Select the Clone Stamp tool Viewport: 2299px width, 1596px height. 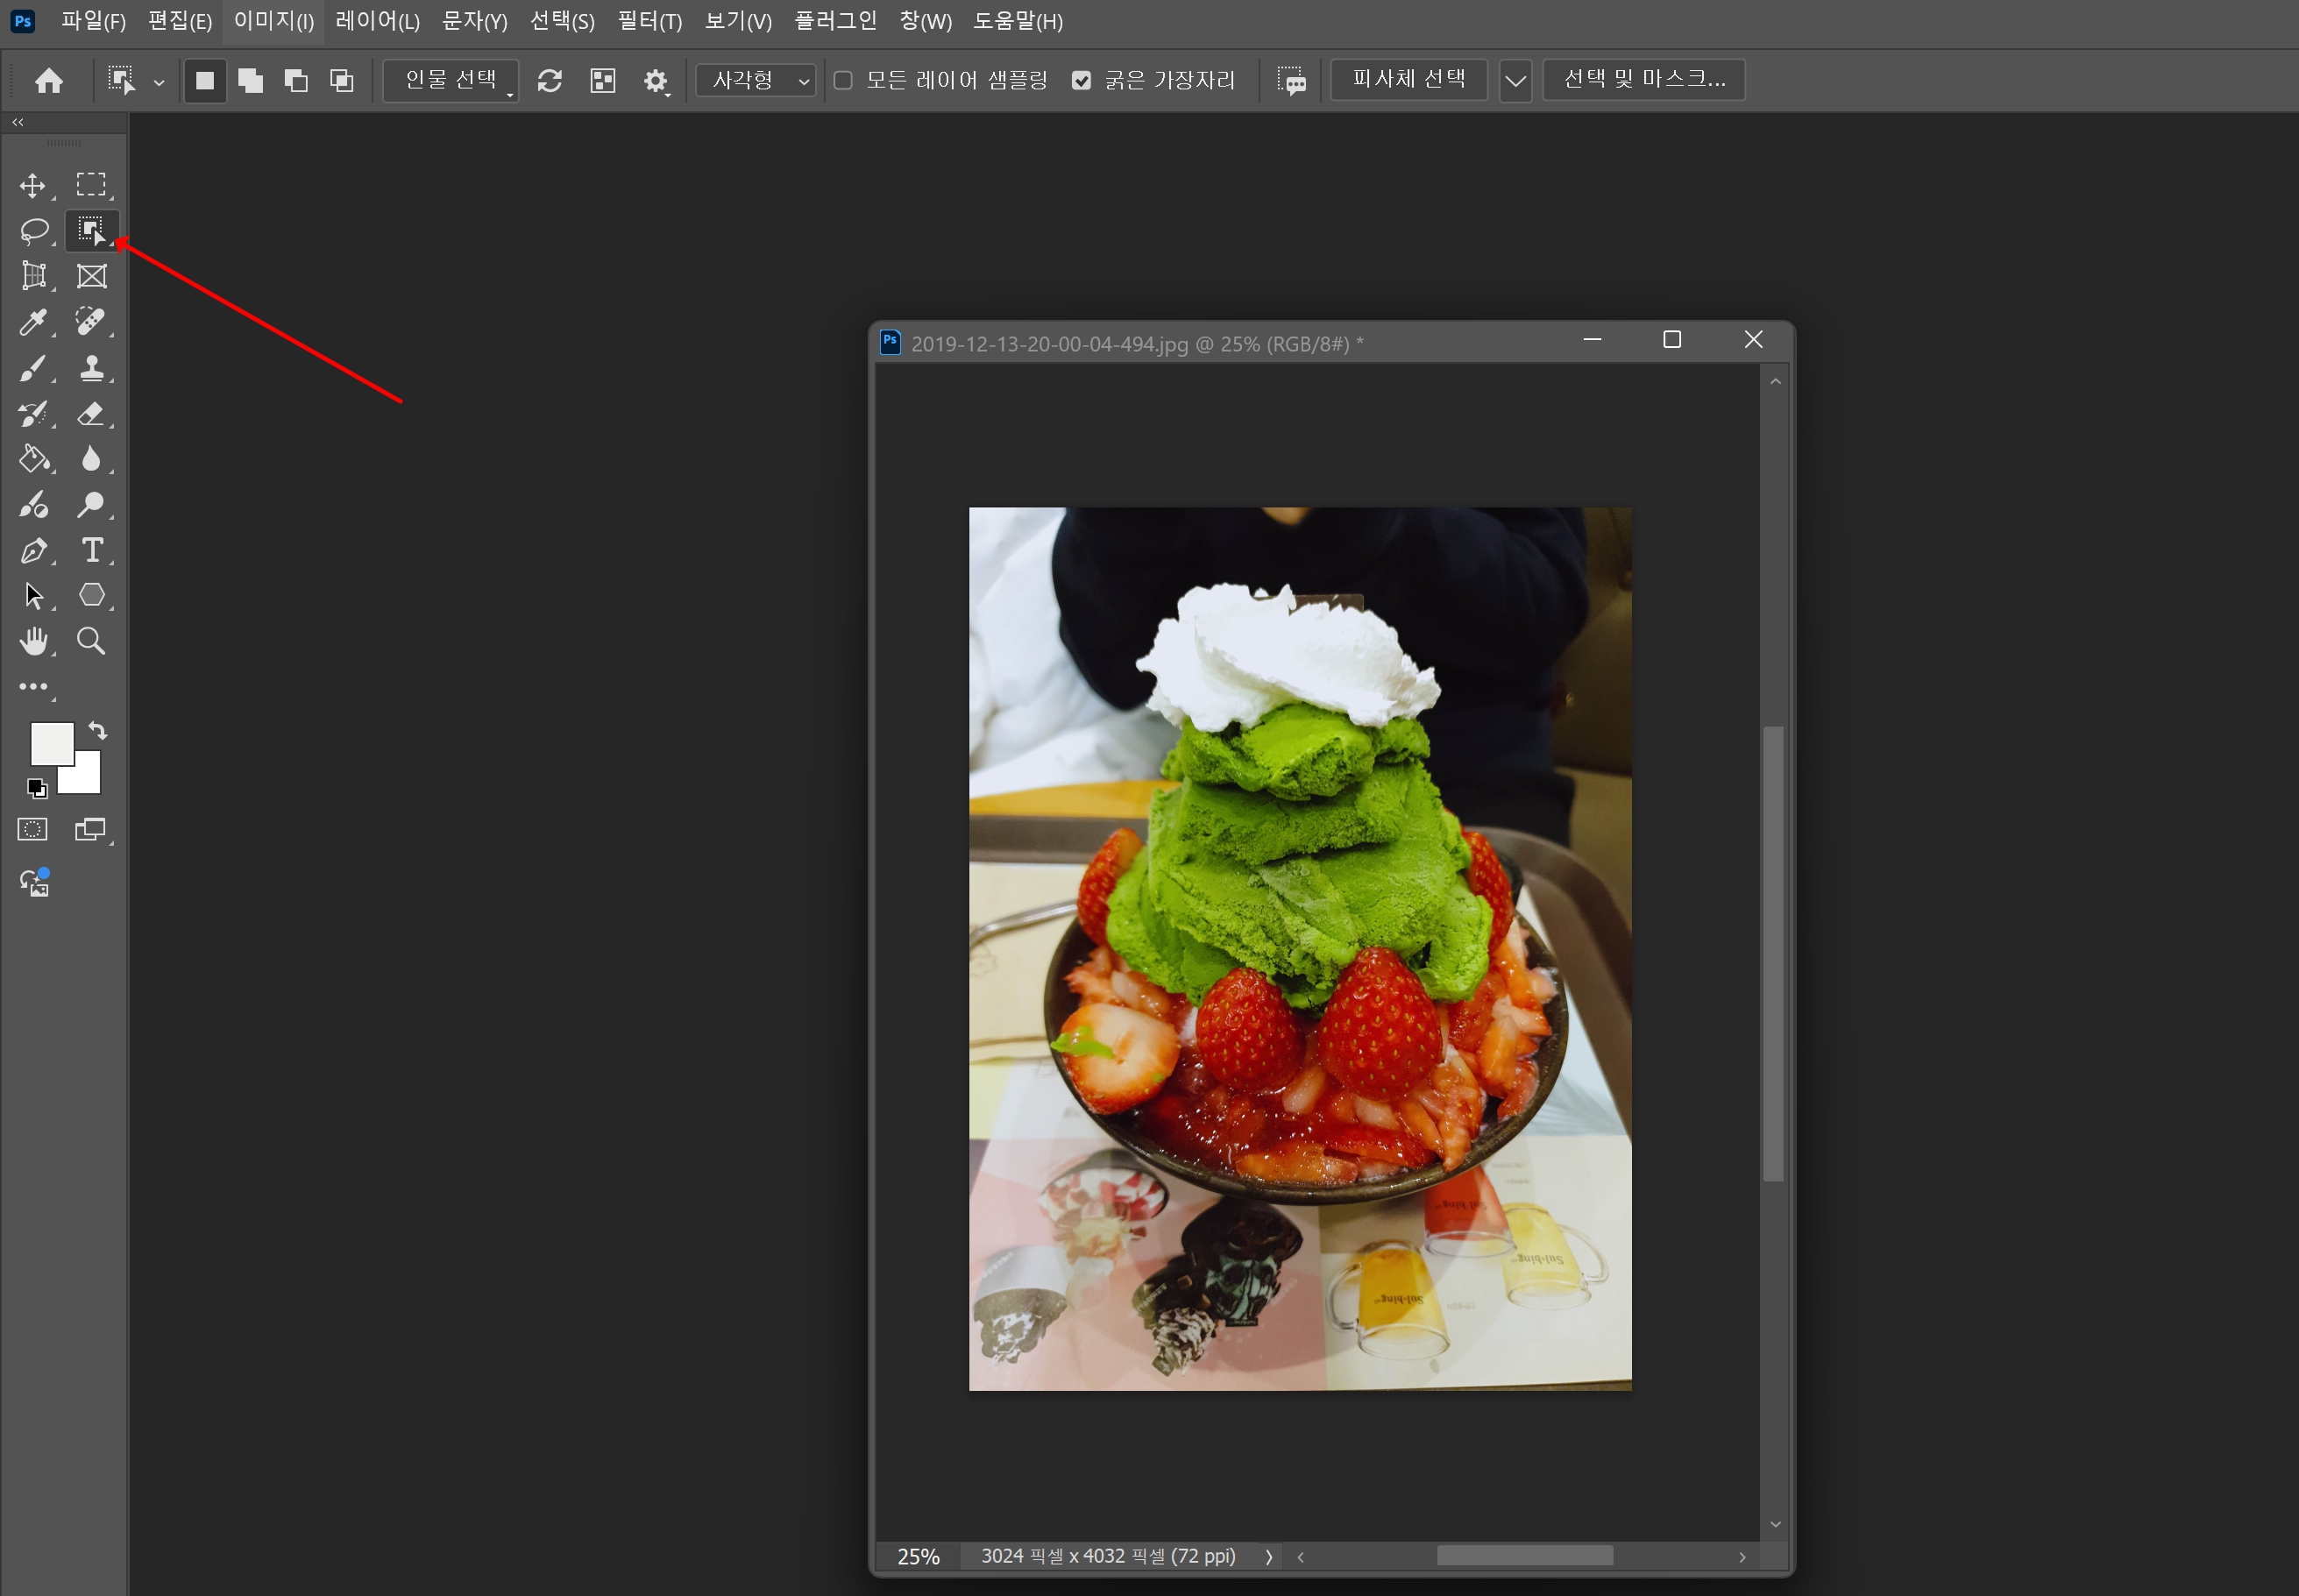coord(91,368)
